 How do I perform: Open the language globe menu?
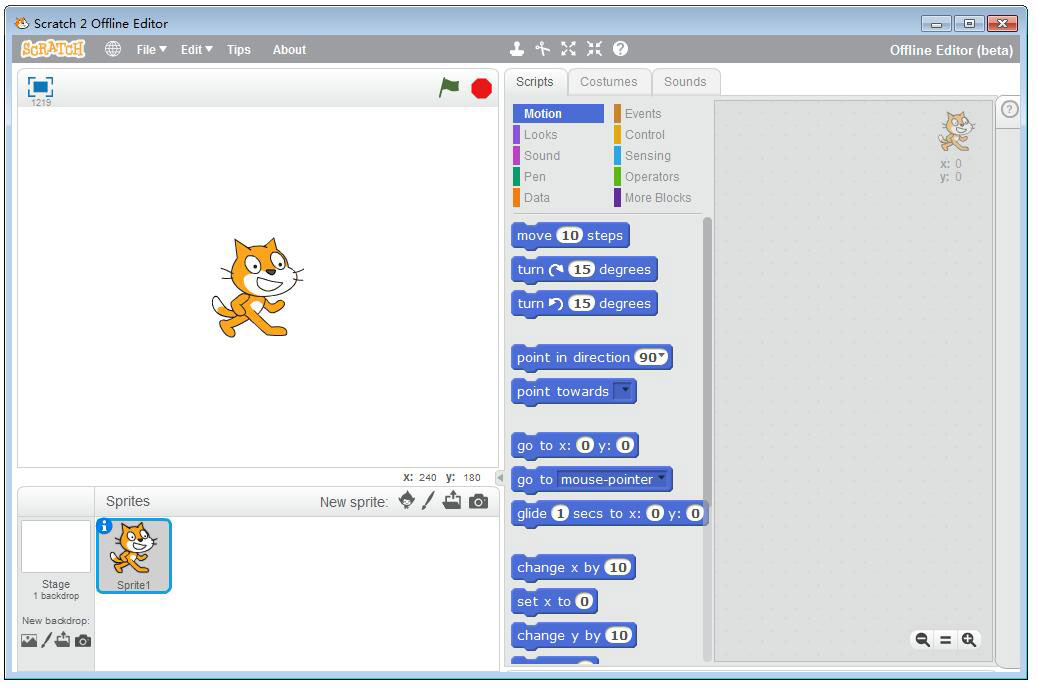click(x=113, y=49)
